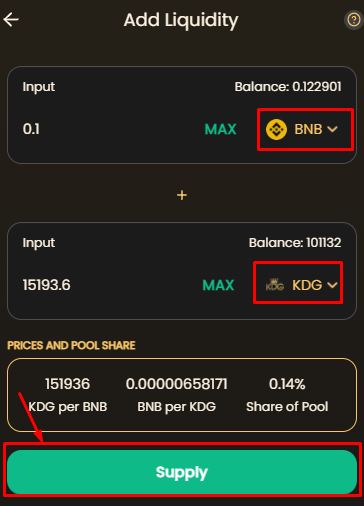Click the Supply button

point(182,472)
